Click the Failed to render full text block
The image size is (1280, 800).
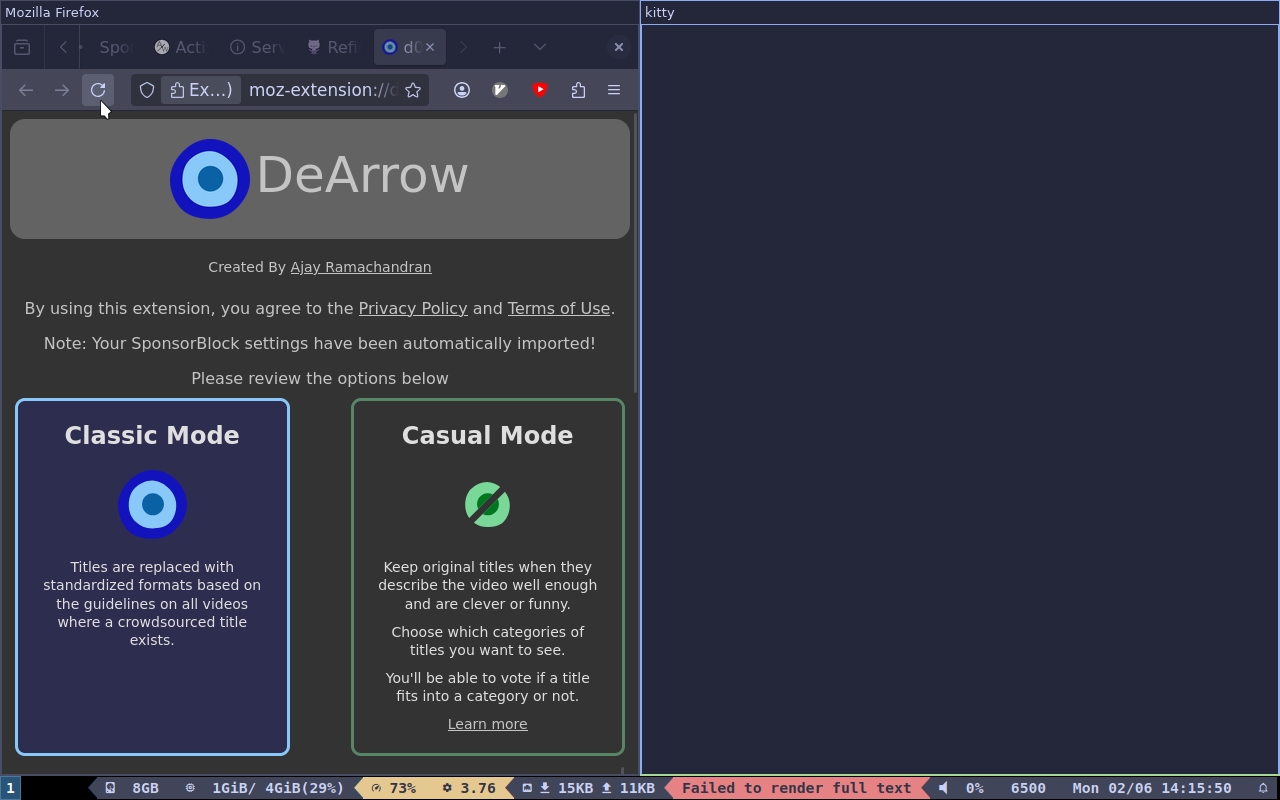coord(797,788)
